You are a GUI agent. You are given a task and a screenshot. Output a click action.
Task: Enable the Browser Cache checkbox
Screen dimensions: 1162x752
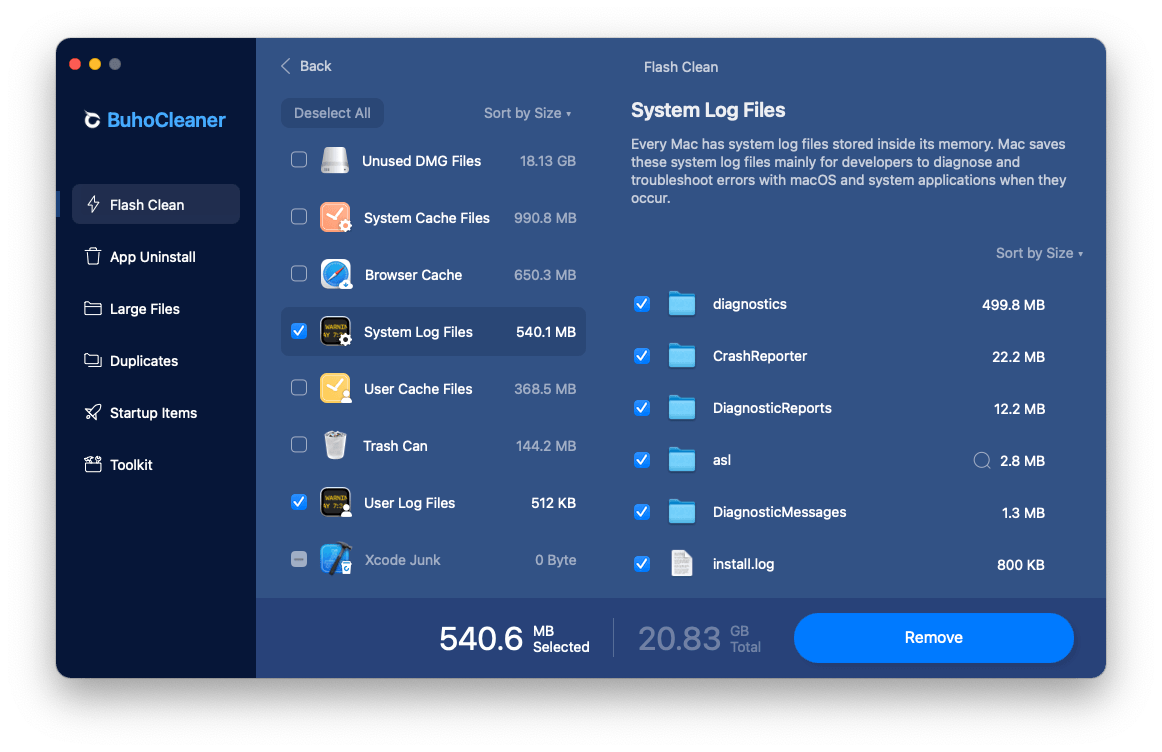tap(299, 273)
